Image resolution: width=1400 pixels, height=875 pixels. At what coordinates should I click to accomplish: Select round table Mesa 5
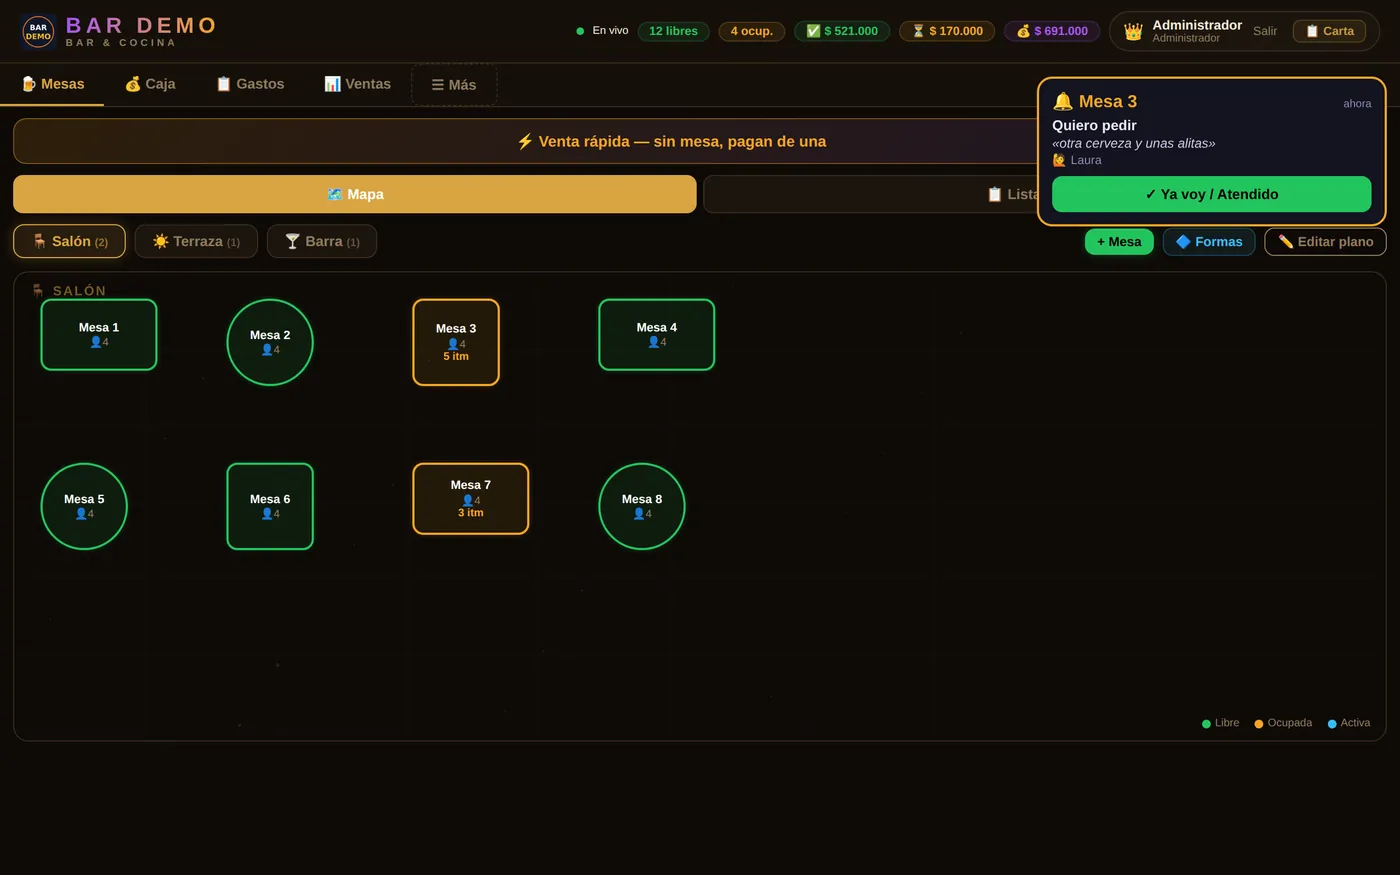84,506
